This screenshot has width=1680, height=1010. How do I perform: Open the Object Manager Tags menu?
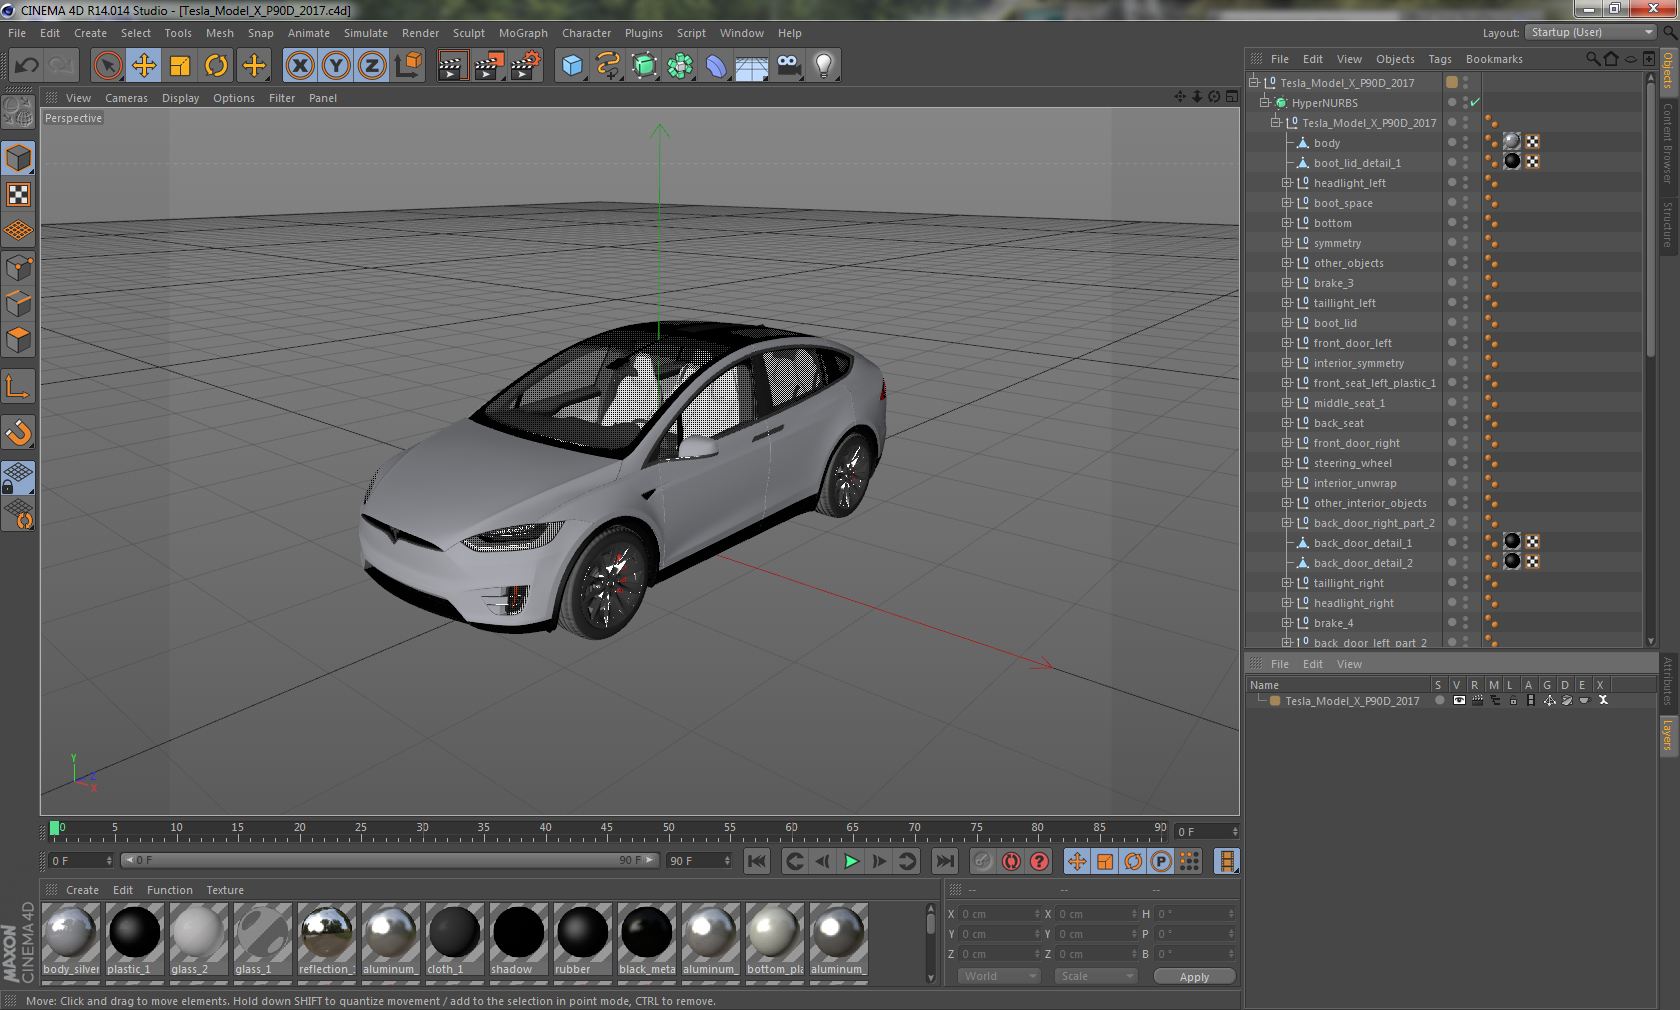1440,59
